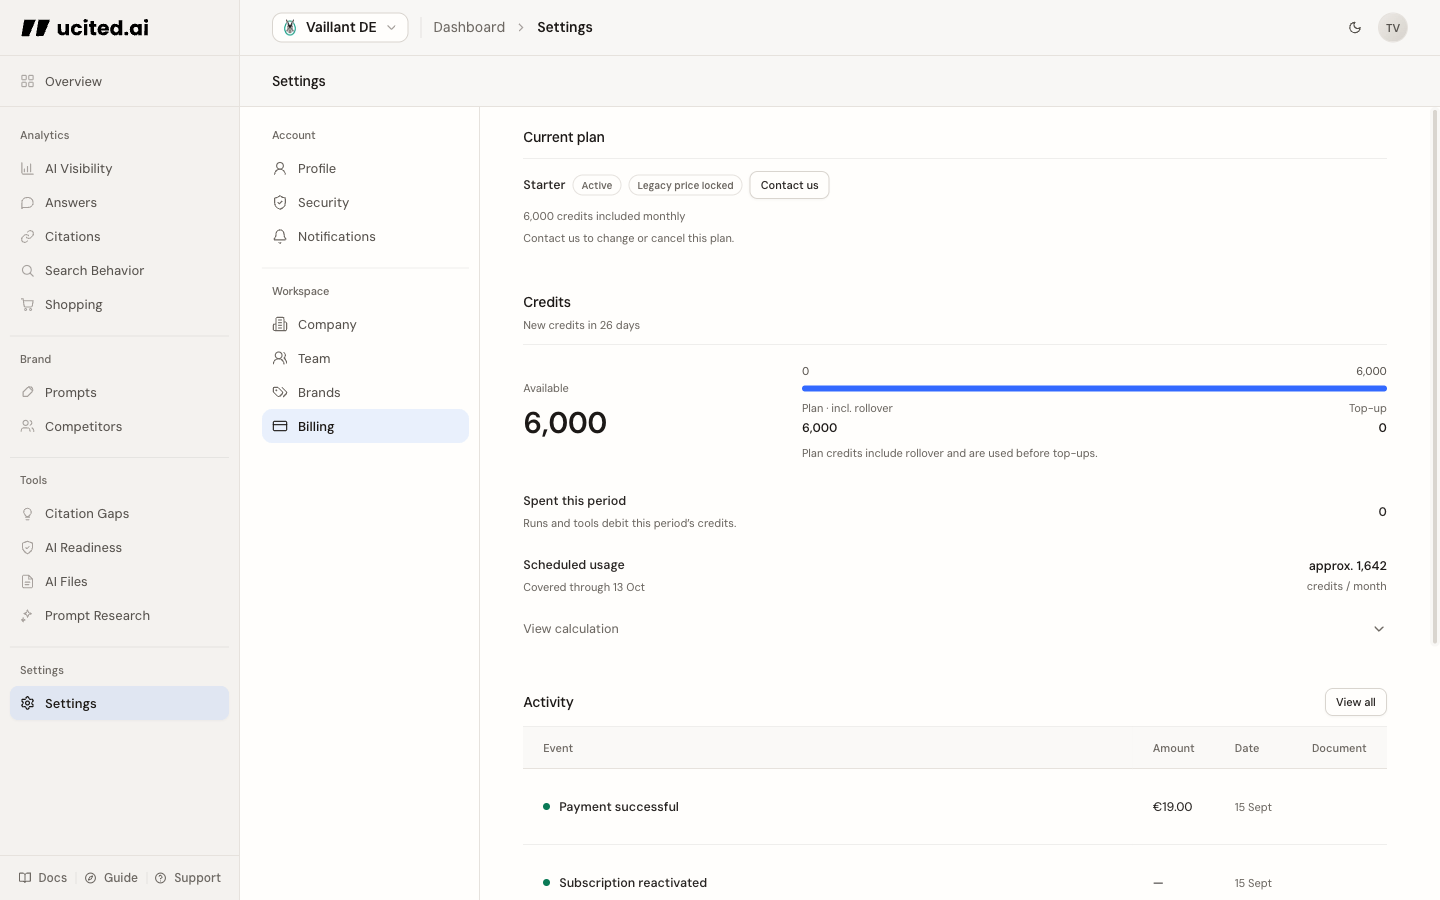This screenshot has width=1440, height=900.
Task: Select Citations in sidebar
Action: (x=119, y=236)
